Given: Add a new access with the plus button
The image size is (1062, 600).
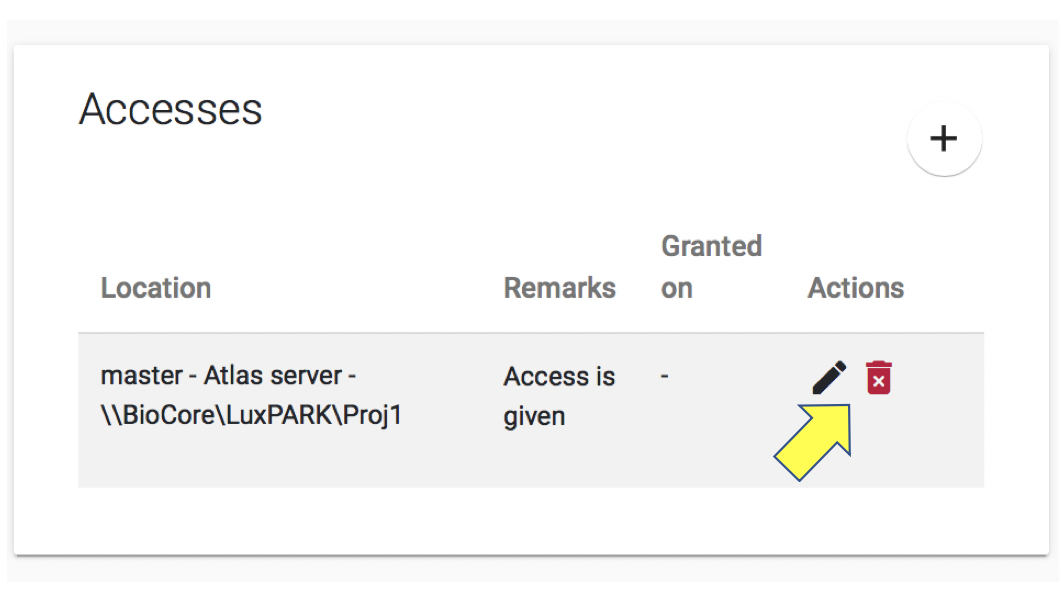Looking at the screenshot, I should [944, 139].
